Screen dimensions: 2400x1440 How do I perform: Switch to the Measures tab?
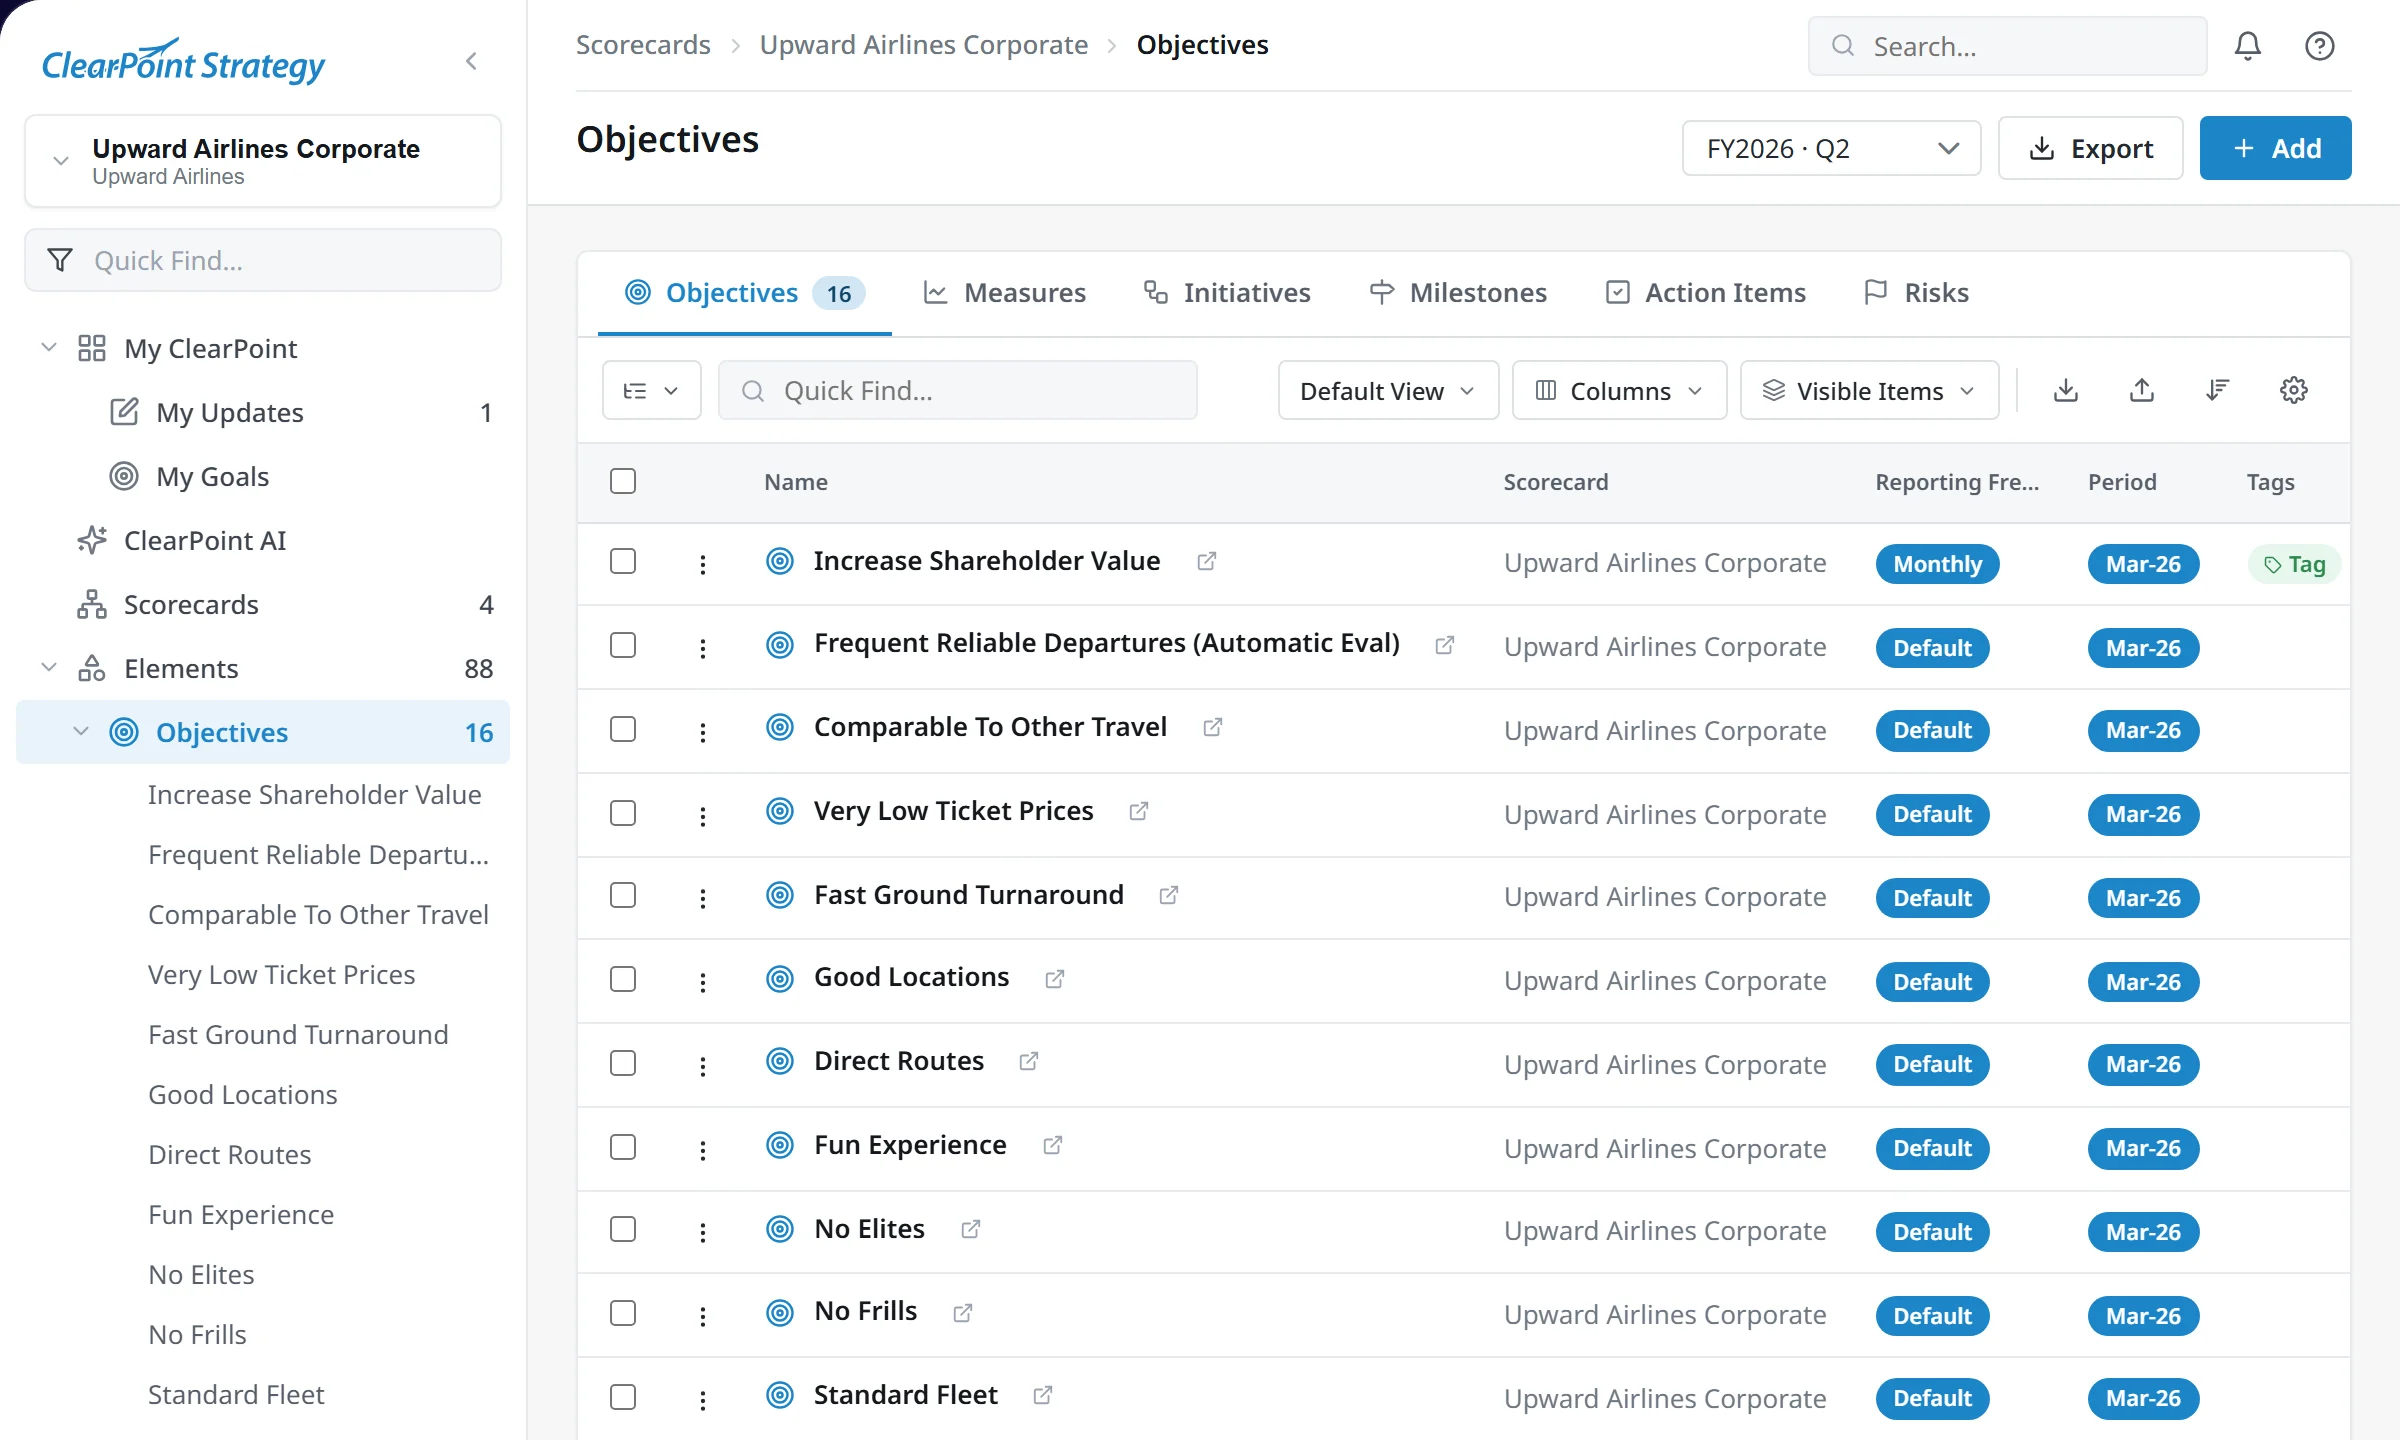(x=1005, y=293)
